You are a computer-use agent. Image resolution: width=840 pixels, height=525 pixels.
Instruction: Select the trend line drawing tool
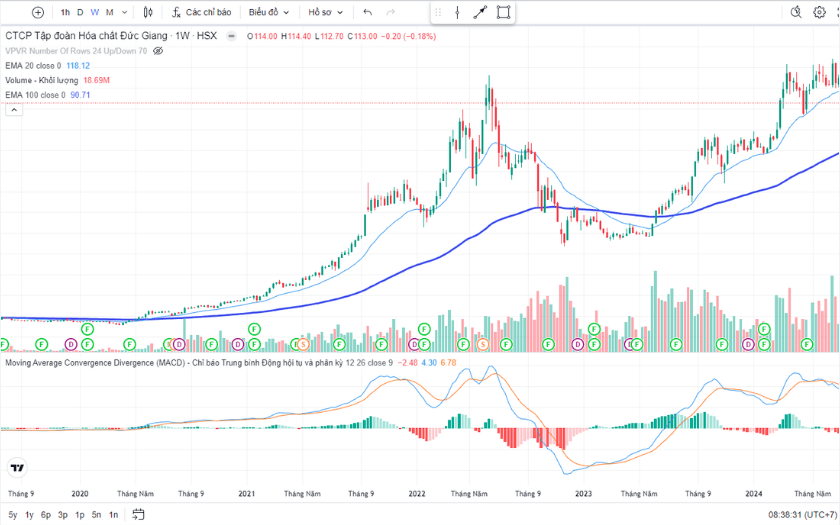480,13
